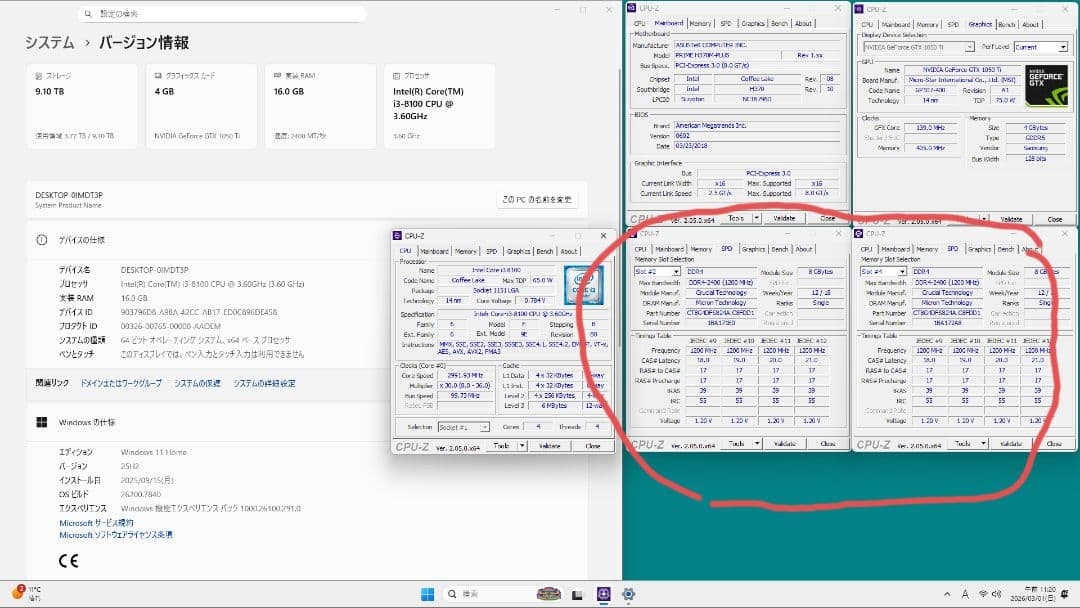This screenshot has width=1080, height=608.
Task: Open the About tab in the front CPU-Z window
Action: click(x=569, y=251)
